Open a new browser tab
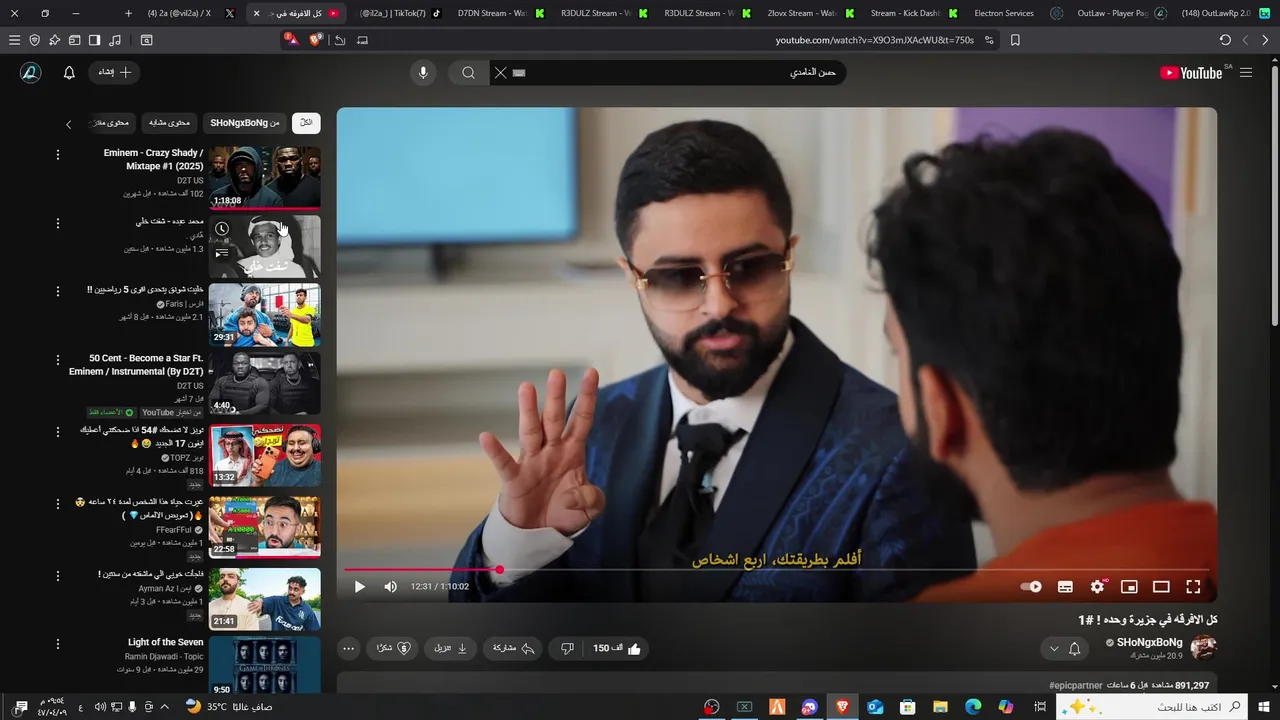This screenshot has width=1280, height=720. (128, 13)
